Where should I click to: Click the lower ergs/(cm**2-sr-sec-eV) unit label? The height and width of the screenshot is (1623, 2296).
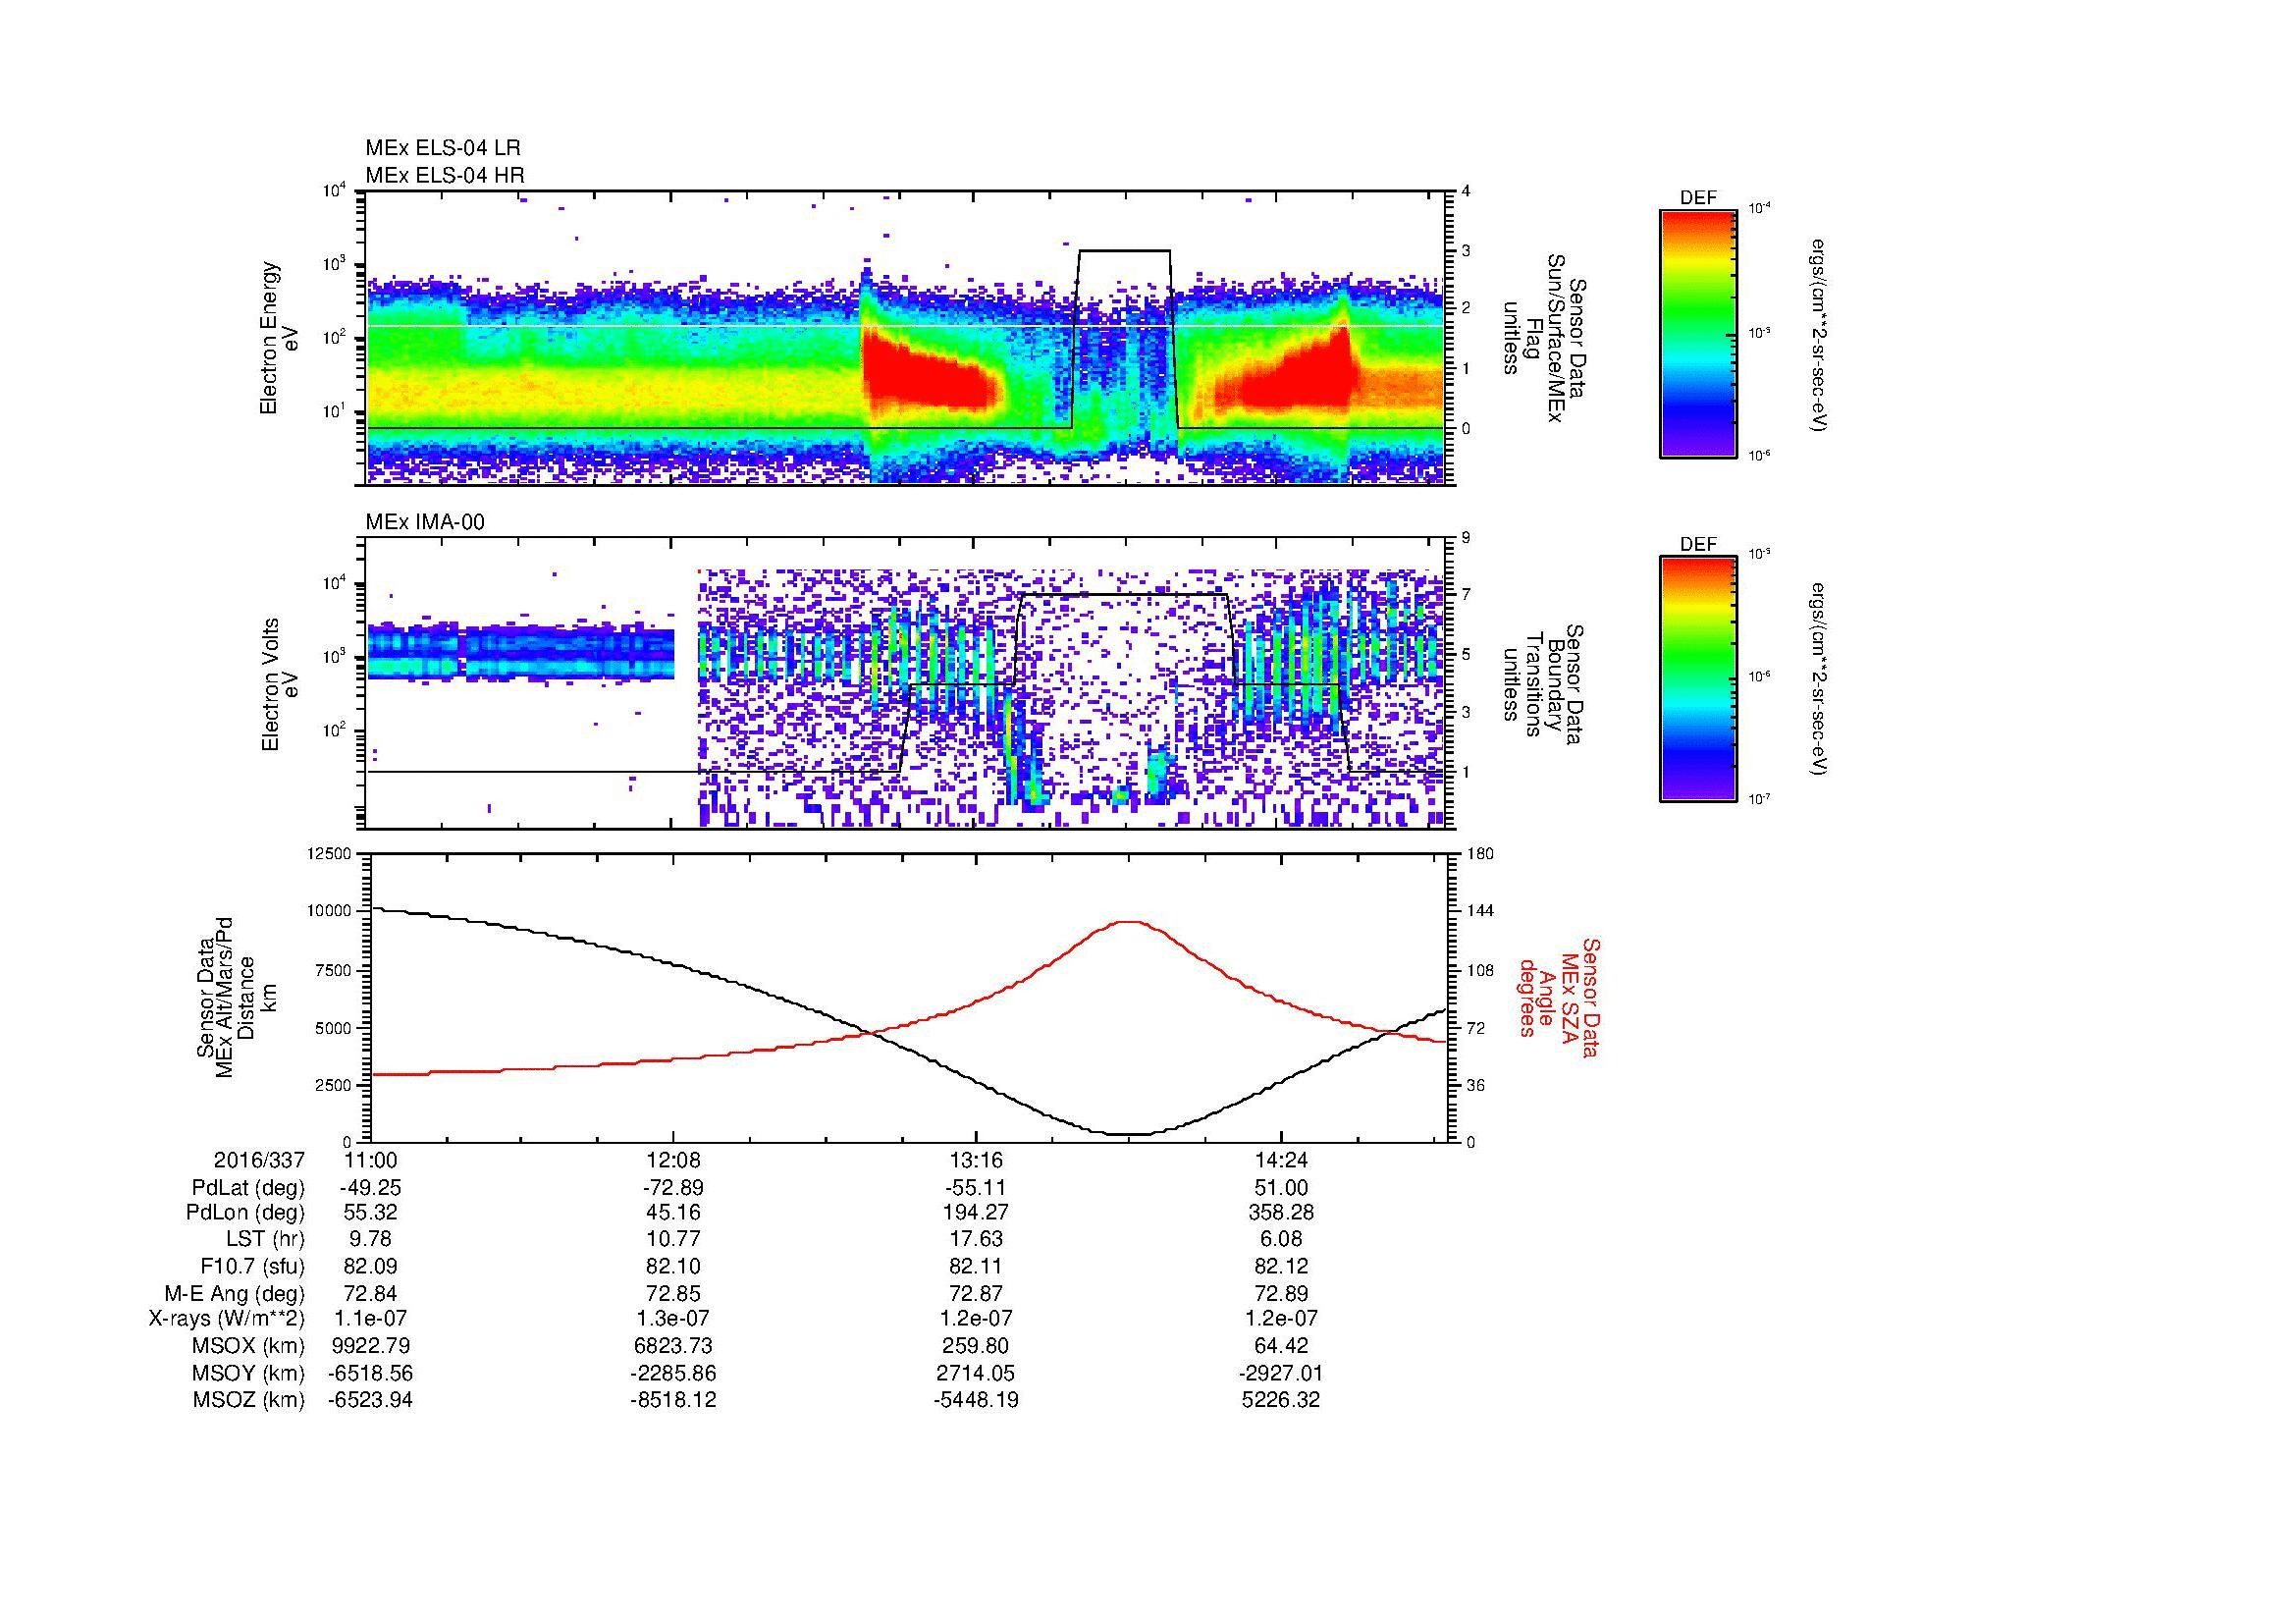(1818, 680)
